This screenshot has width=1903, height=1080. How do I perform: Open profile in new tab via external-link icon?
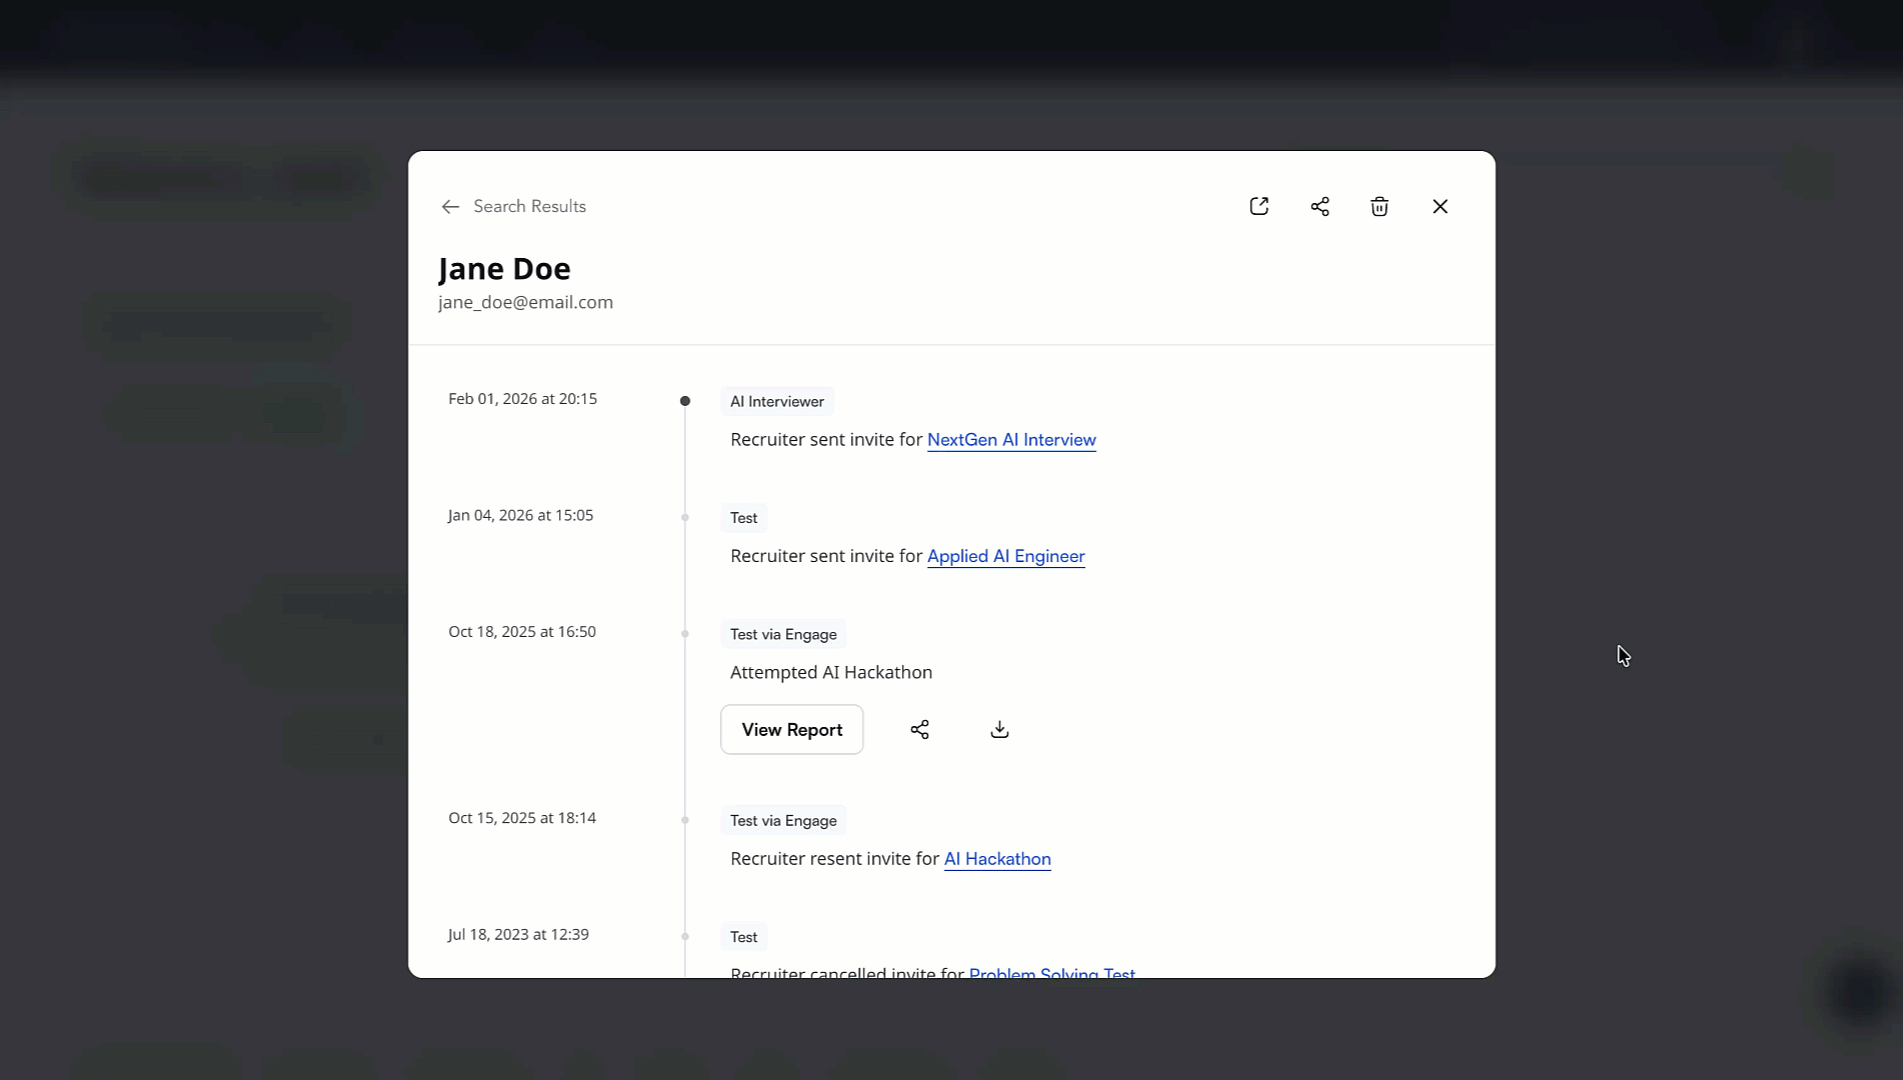tap(1259, 206)
